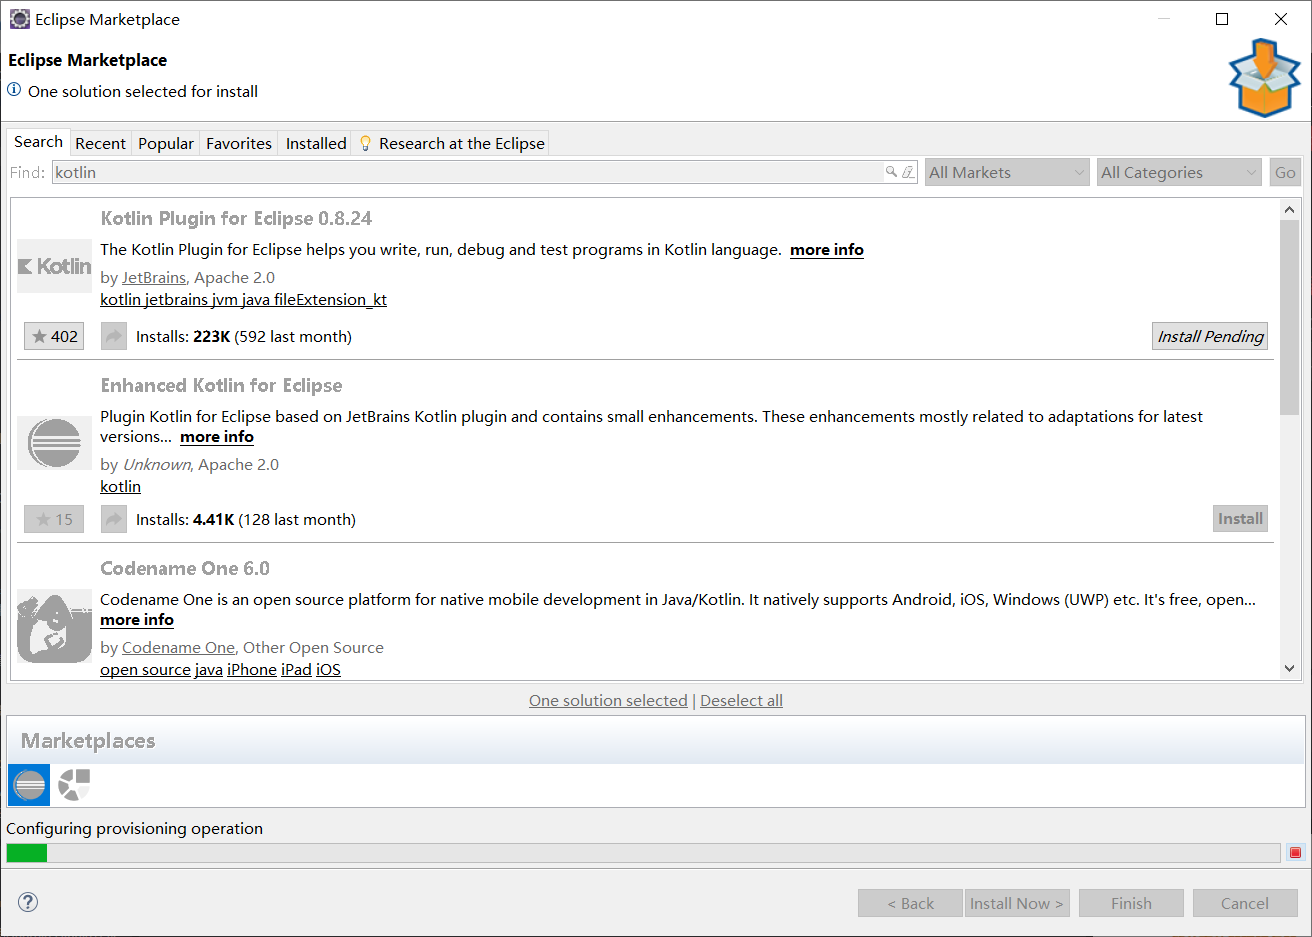Click the Back button
Viewport: 1312px width, 937px height.
pyautogui.click(x=910, y=903)
